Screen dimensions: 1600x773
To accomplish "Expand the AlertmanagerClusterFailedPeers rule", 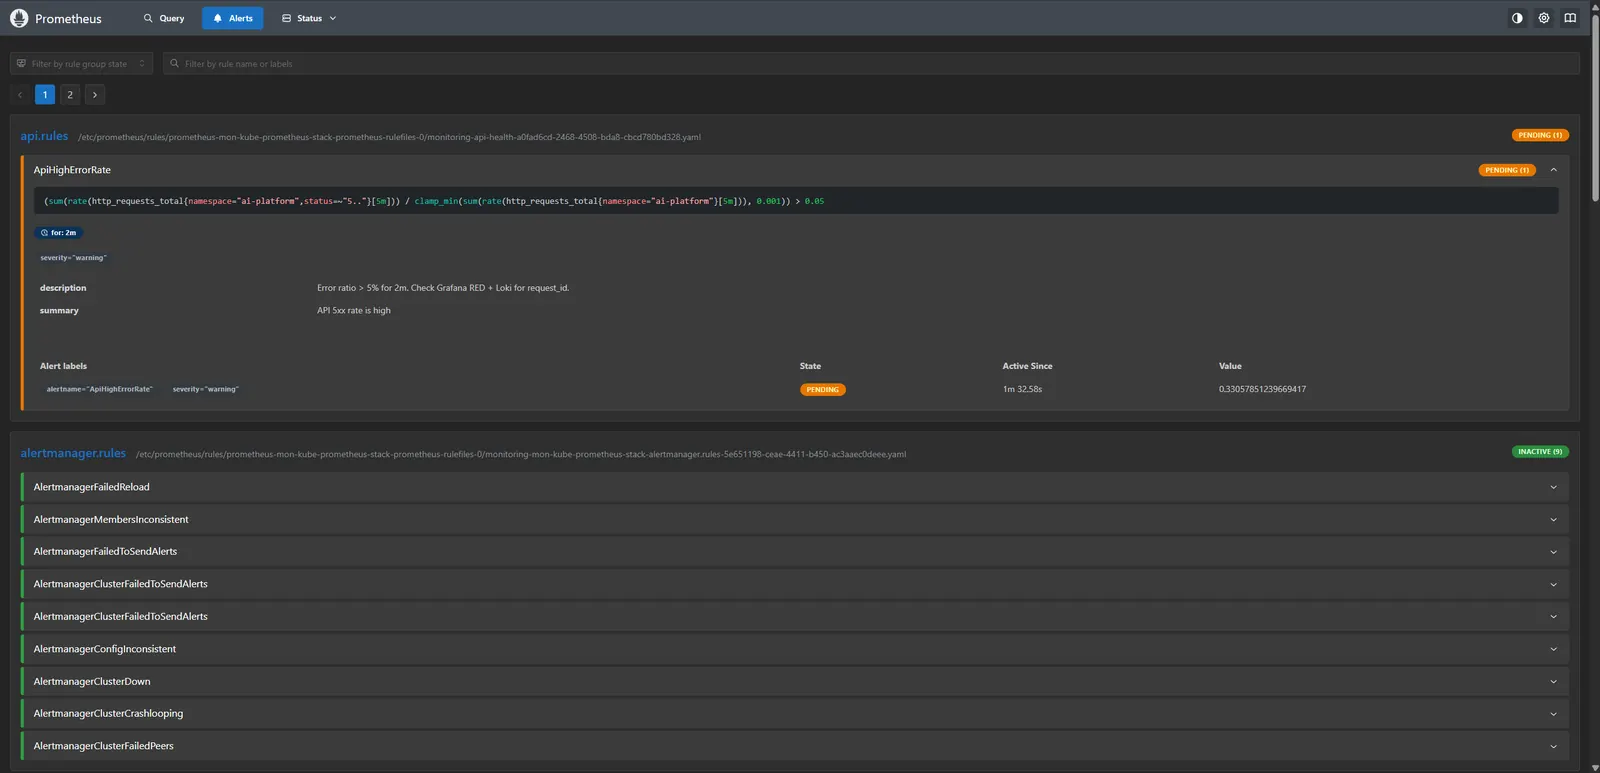I will coord(795,746).
